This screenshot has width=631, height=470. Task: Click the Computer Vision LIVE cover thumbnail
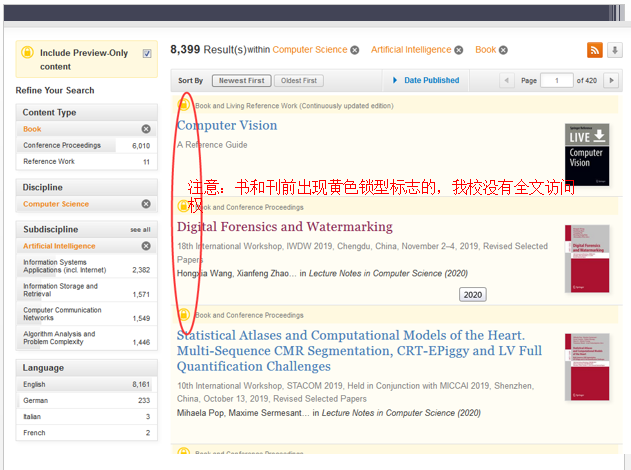[587, 155]
